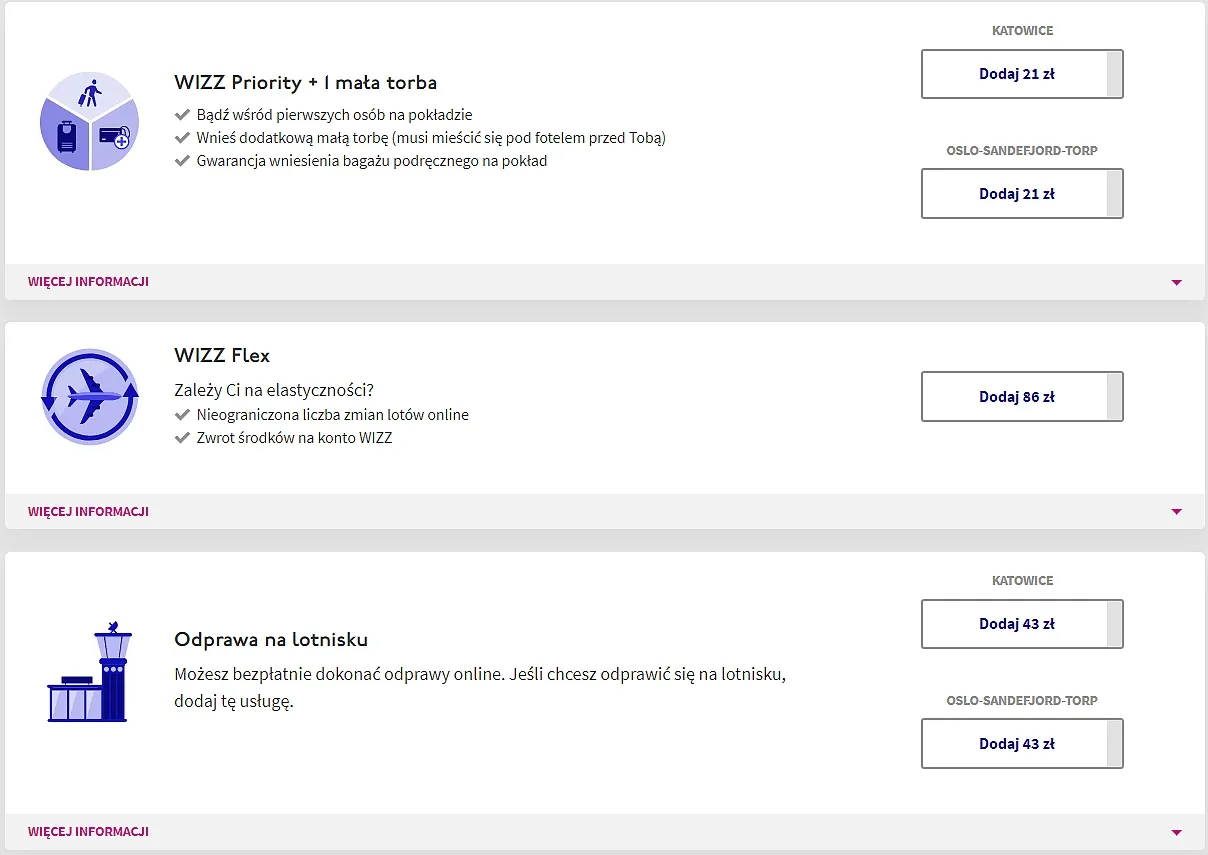1208x855 pixels.
Task: Open 'Więcej informacji' under Odprawa na lotnisku
Action: [88, 832]
